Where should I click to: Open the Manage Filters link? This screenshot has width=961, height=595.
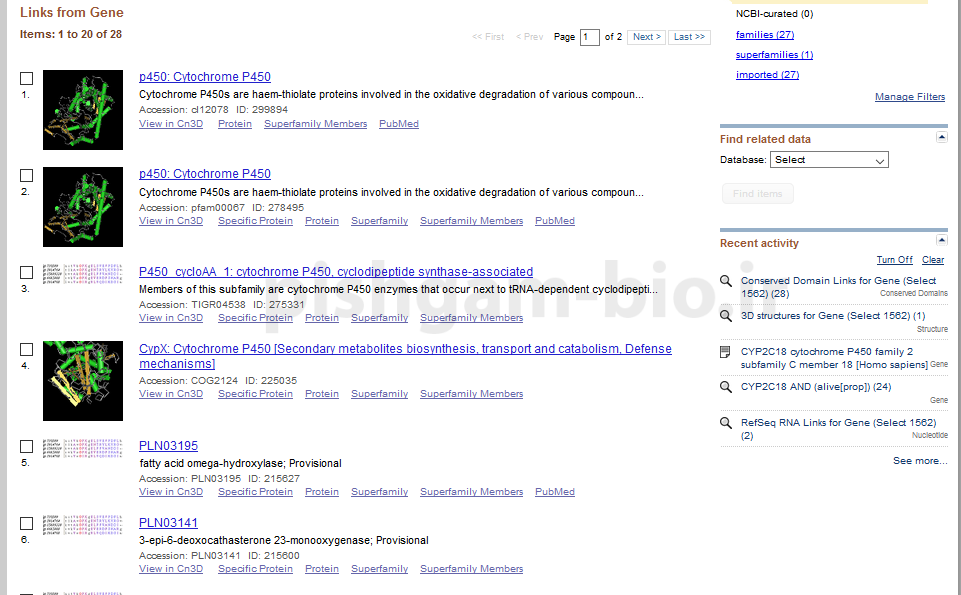pyautogui.click(x=909, y=97)
